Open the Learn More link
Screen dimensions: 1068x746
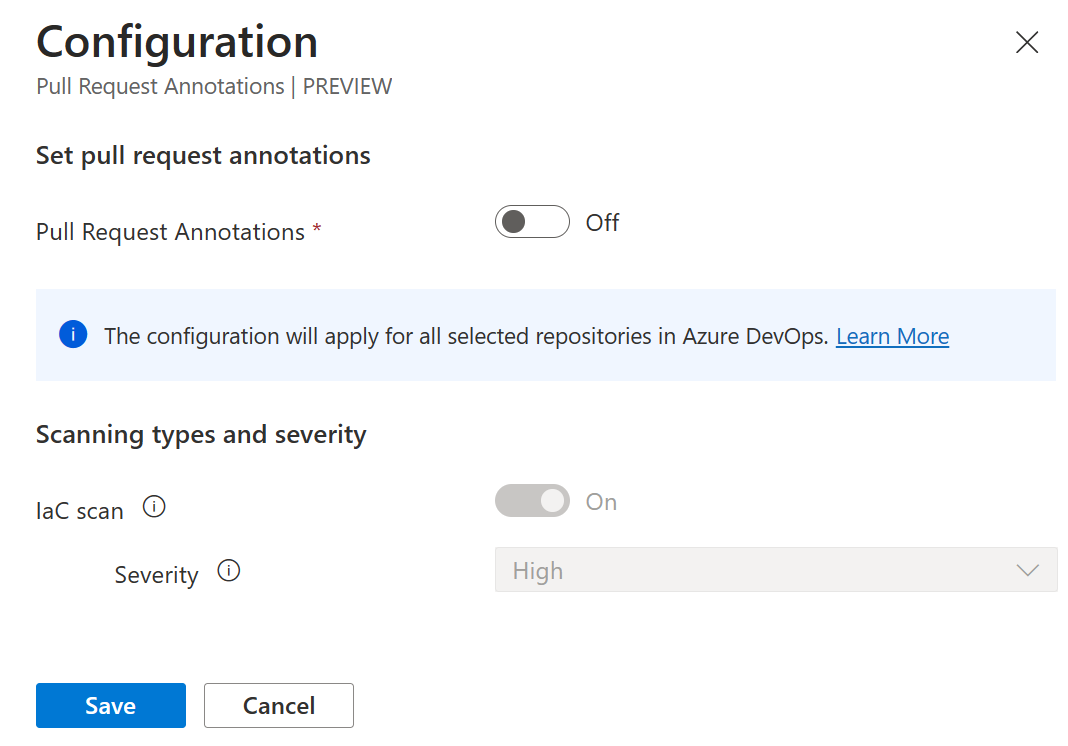point(892,336)
